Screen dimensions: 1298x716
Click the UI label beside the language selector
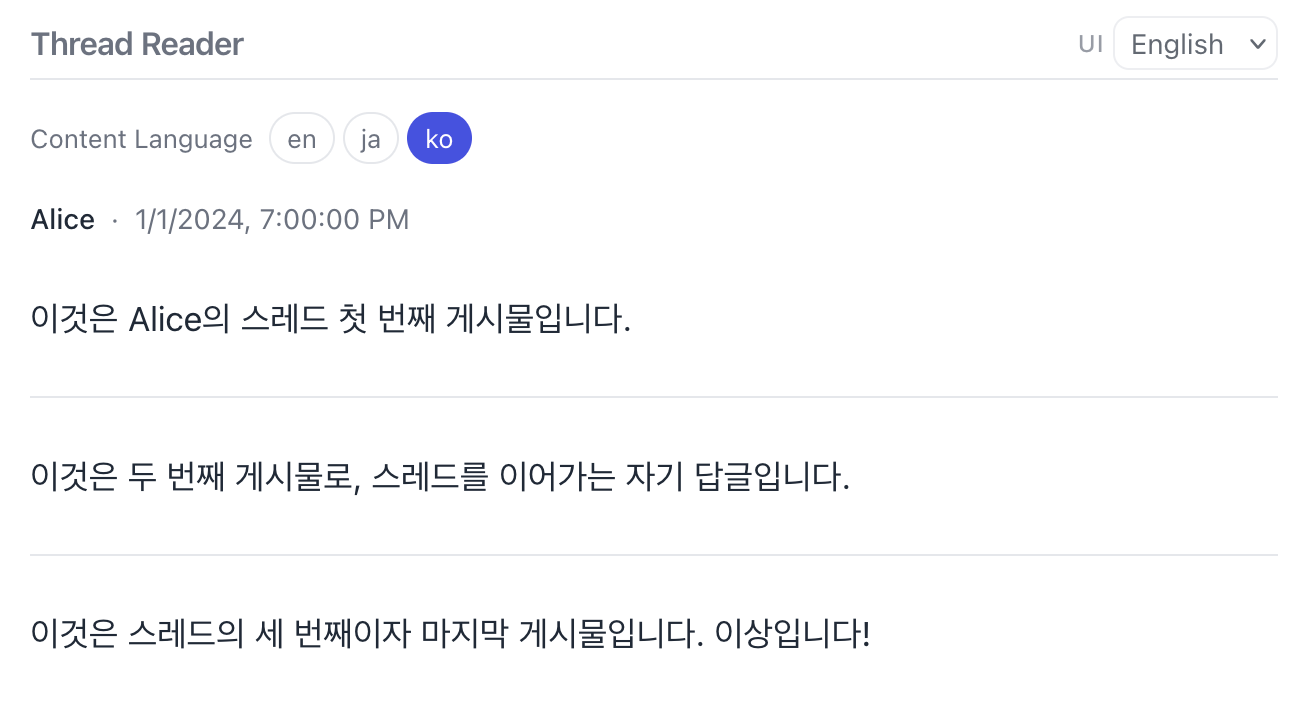(1091, 44)
